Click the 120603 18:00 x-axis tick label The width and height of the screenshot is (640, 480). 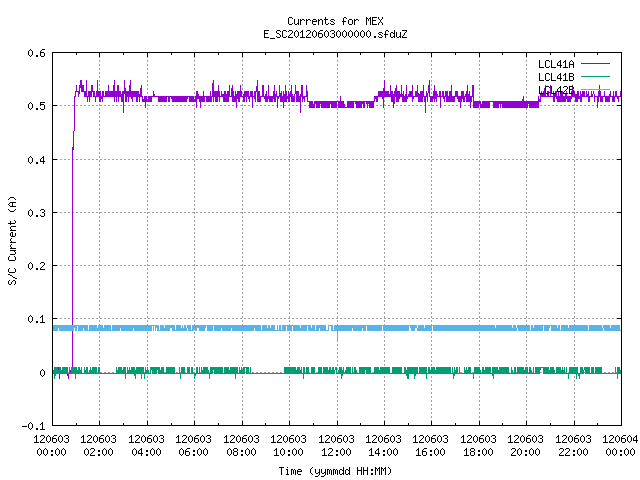478,445
